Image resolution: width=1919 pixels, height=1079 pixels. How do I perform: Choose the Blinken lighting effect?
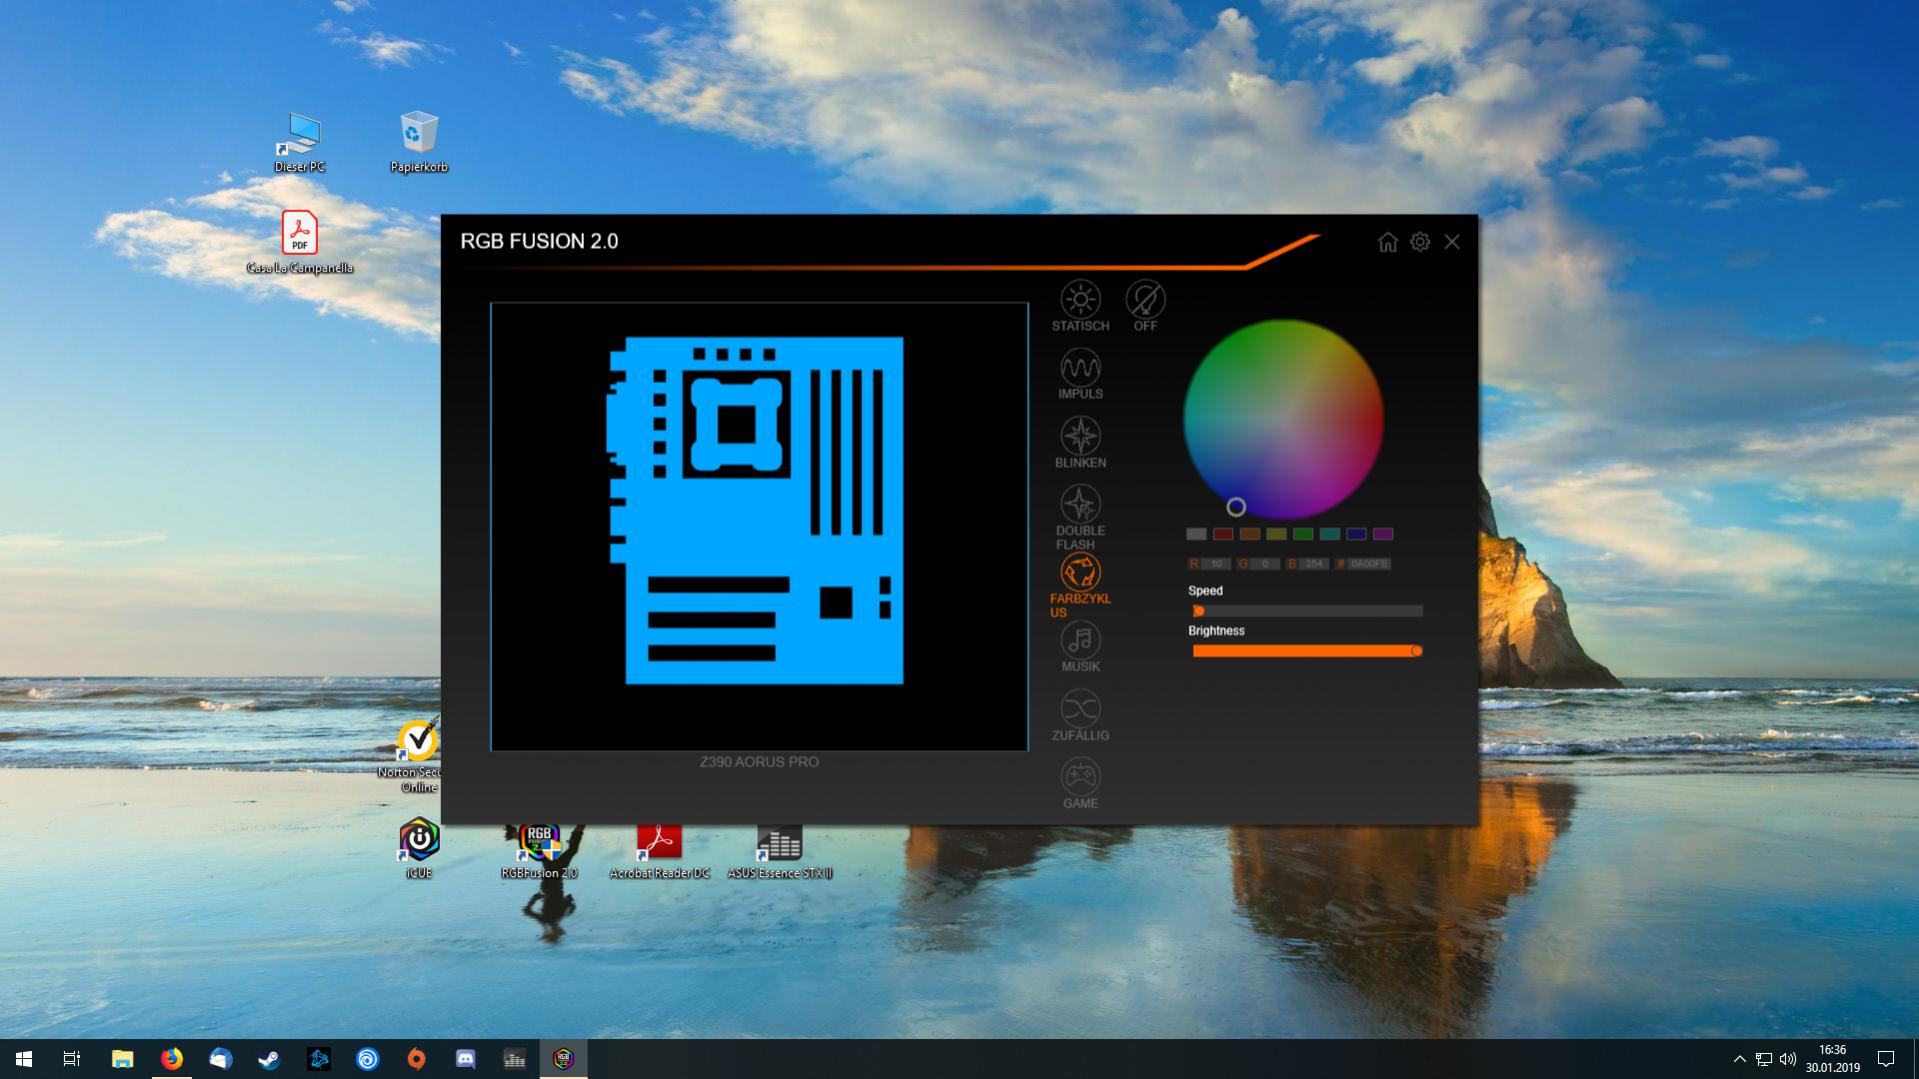pyautogui.click(x=1080, y=443)
